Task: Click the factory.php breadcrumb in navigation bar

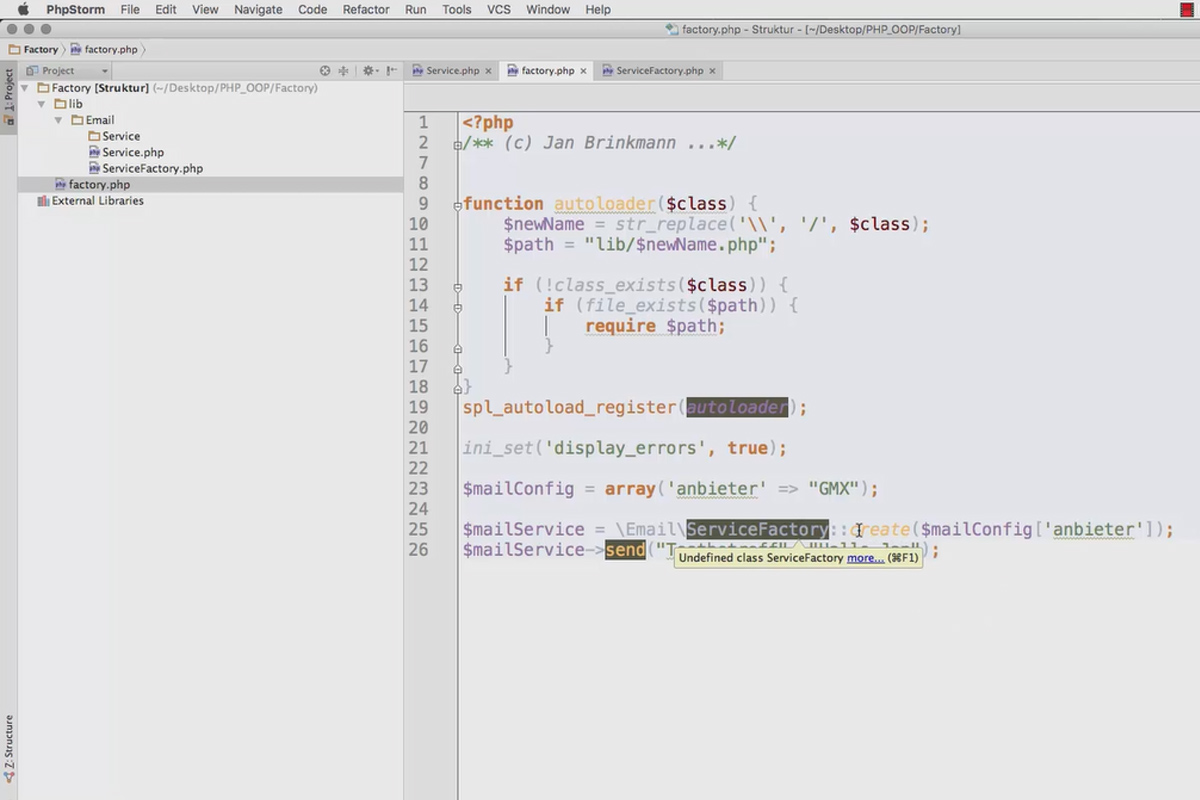Action: (x=103, y=49)
